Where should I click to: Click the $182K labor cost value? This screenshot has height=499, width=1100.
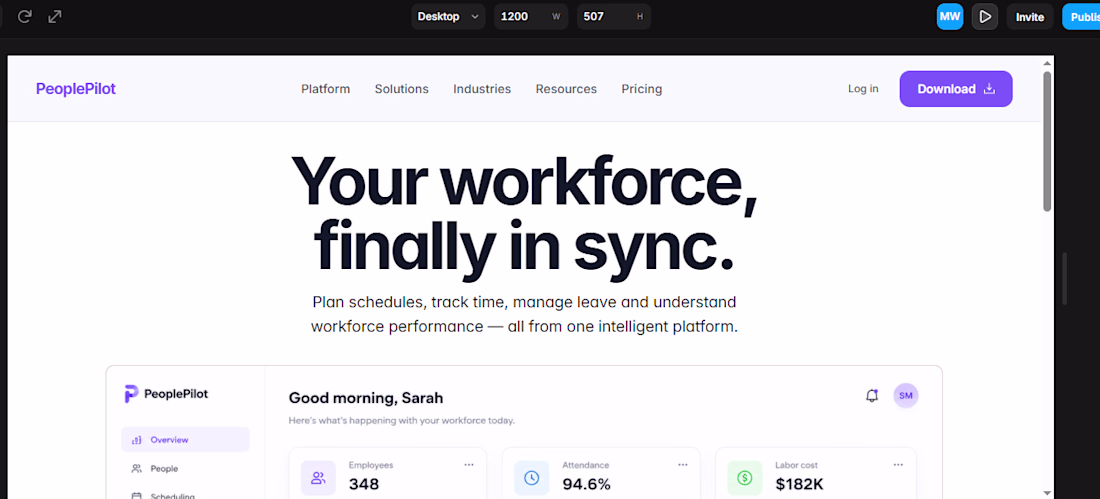click(x=800, y=484)
